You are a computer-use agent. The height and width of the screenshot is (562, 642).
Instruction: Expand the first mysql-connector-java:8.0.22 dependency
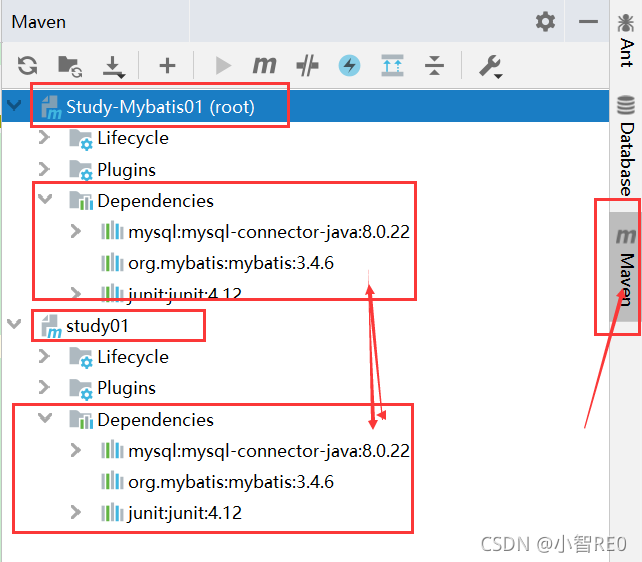point(76,231)
